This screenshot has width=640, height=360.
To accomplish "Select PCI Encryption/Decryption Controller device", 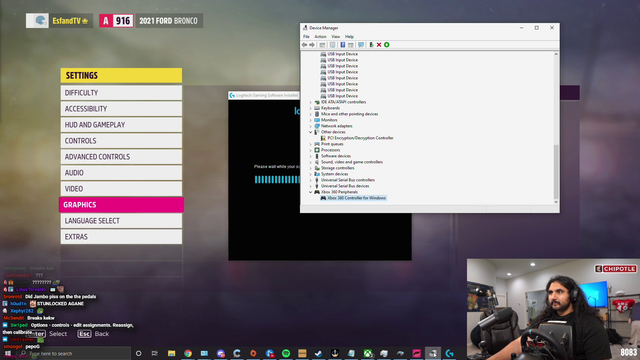I will point(360,138).
